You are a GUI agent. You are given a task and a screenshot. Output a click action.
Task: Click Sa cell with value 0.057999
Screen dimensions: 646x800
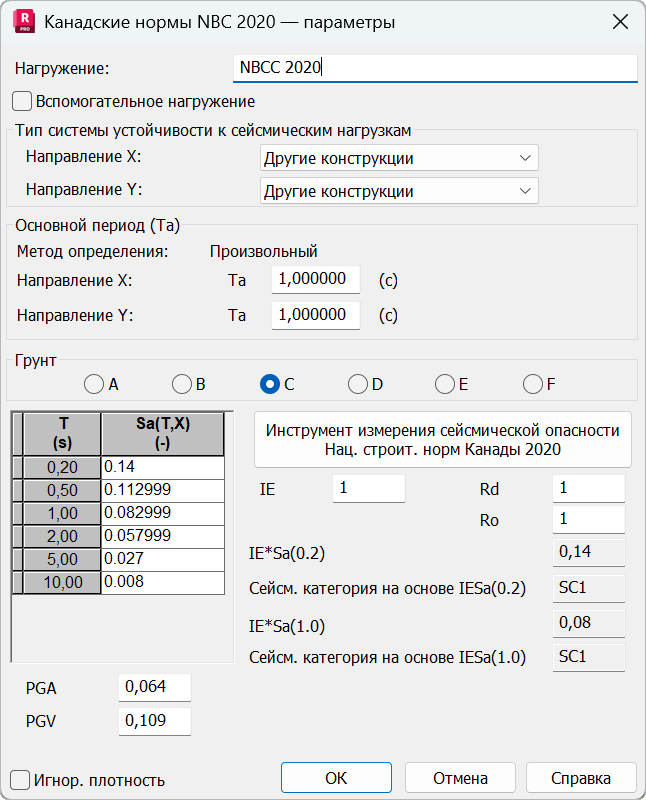[163, 536]
